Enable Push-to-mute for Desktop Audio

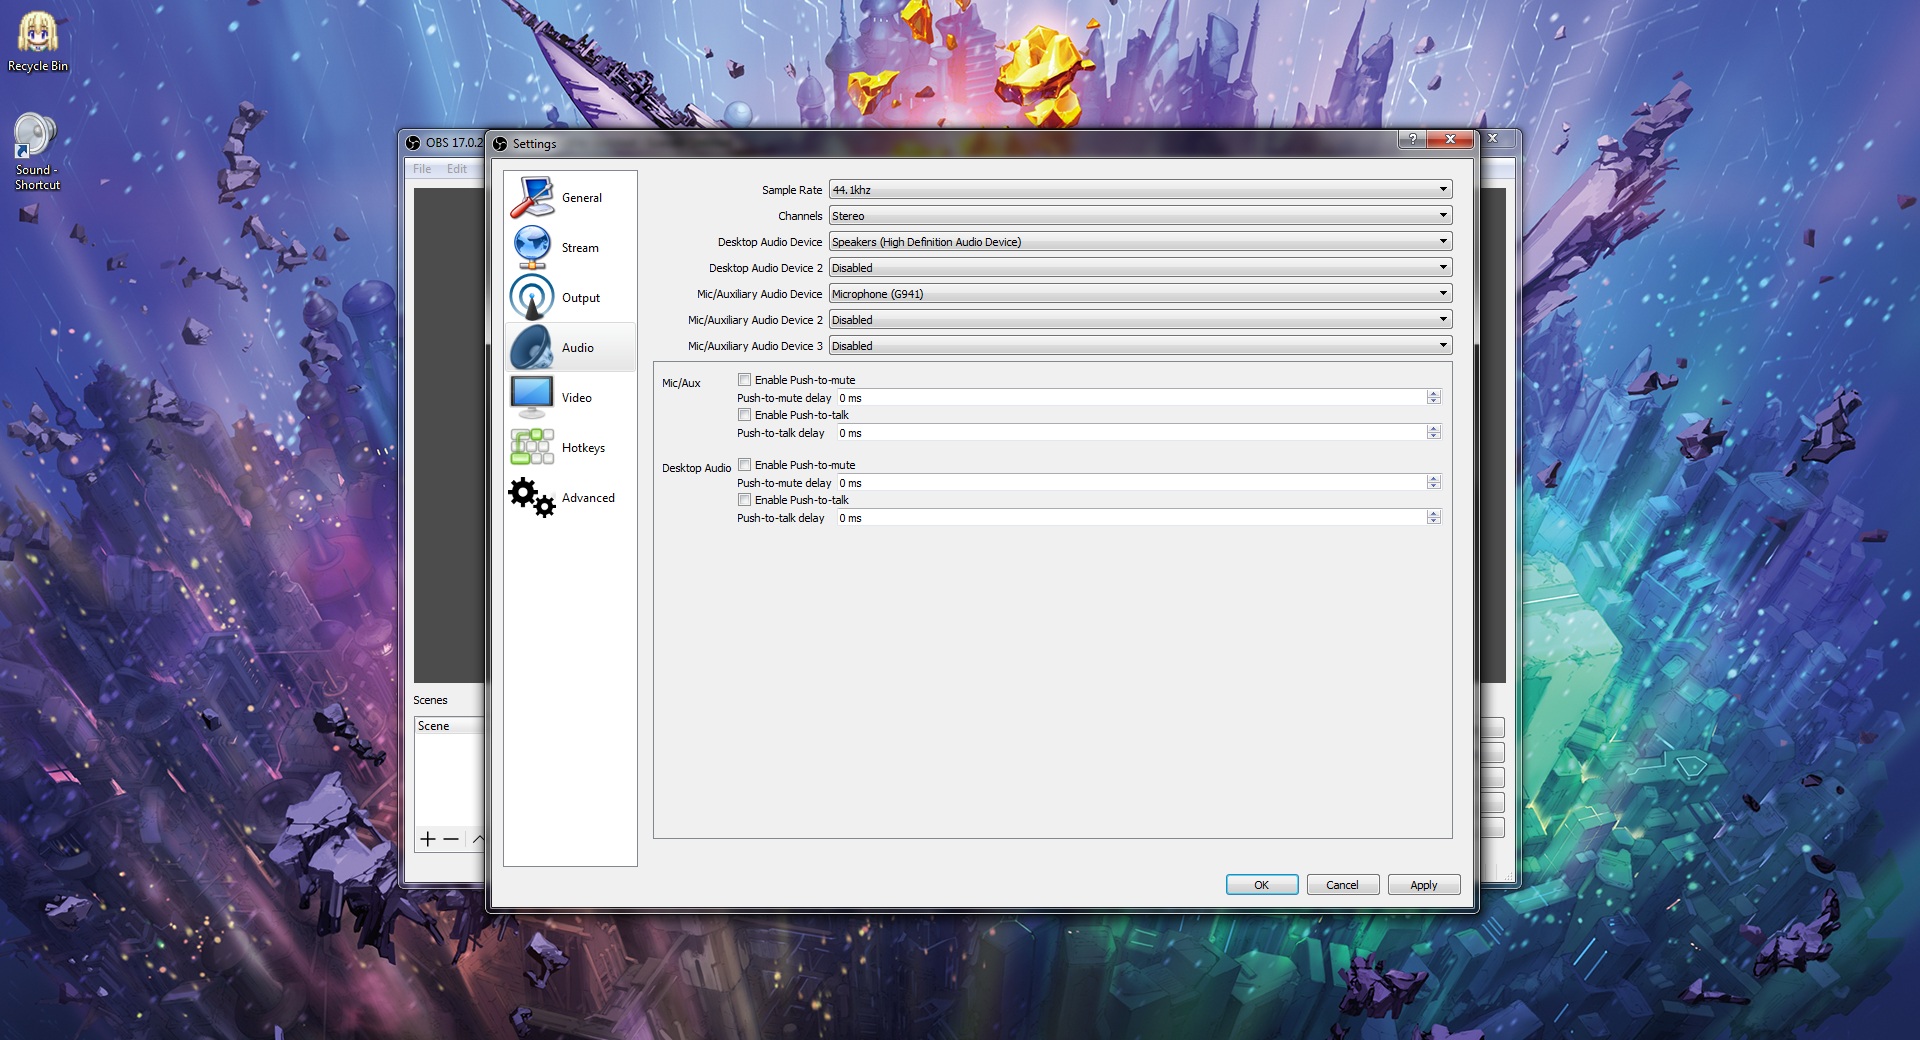click(744, 465)
